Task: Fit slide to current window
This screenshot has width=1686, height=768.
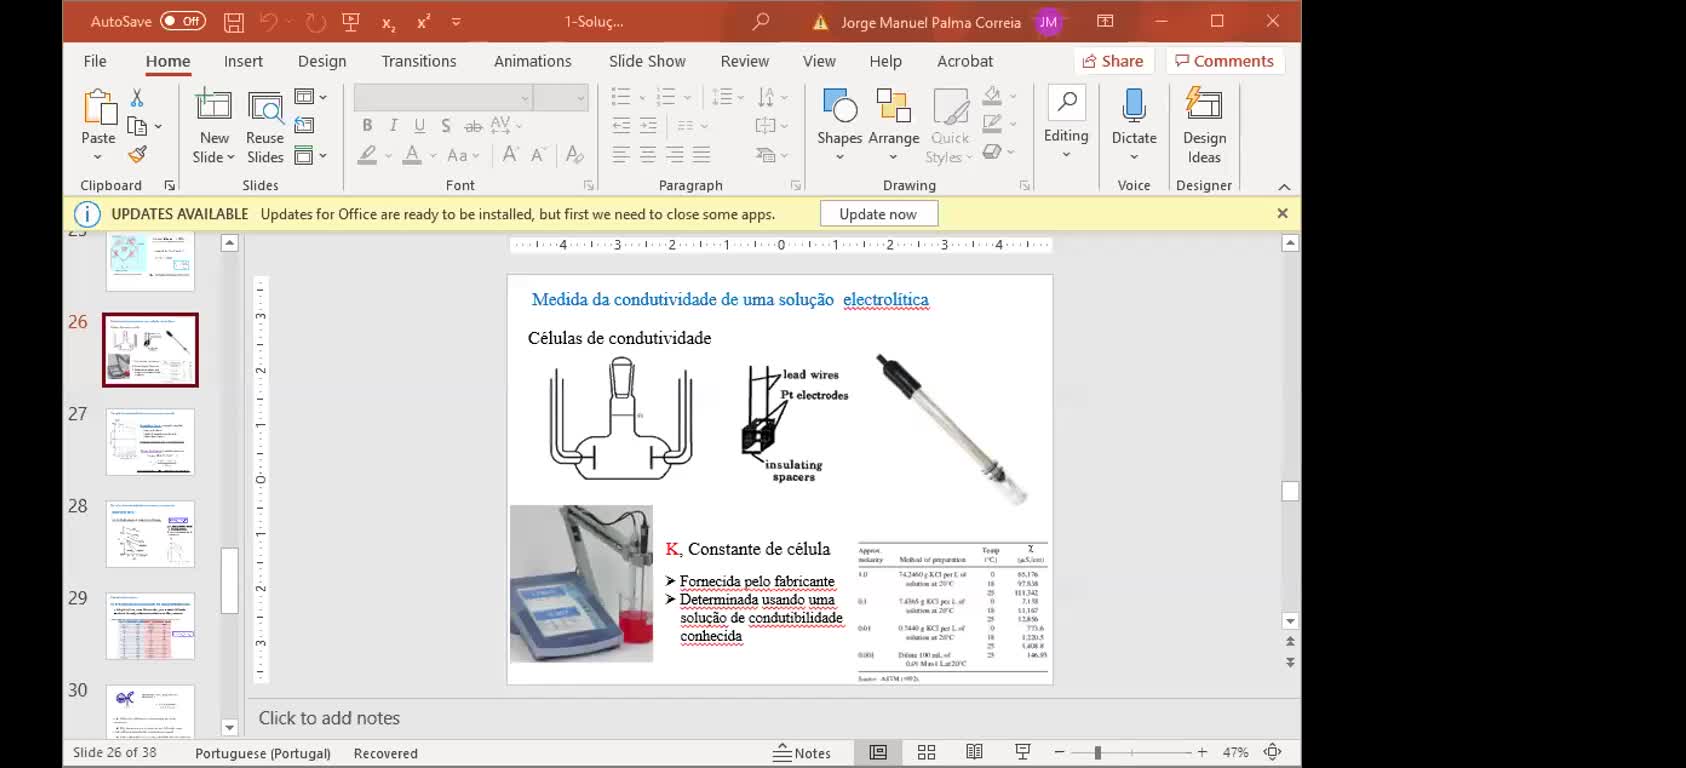Action: coord(1272,752)
